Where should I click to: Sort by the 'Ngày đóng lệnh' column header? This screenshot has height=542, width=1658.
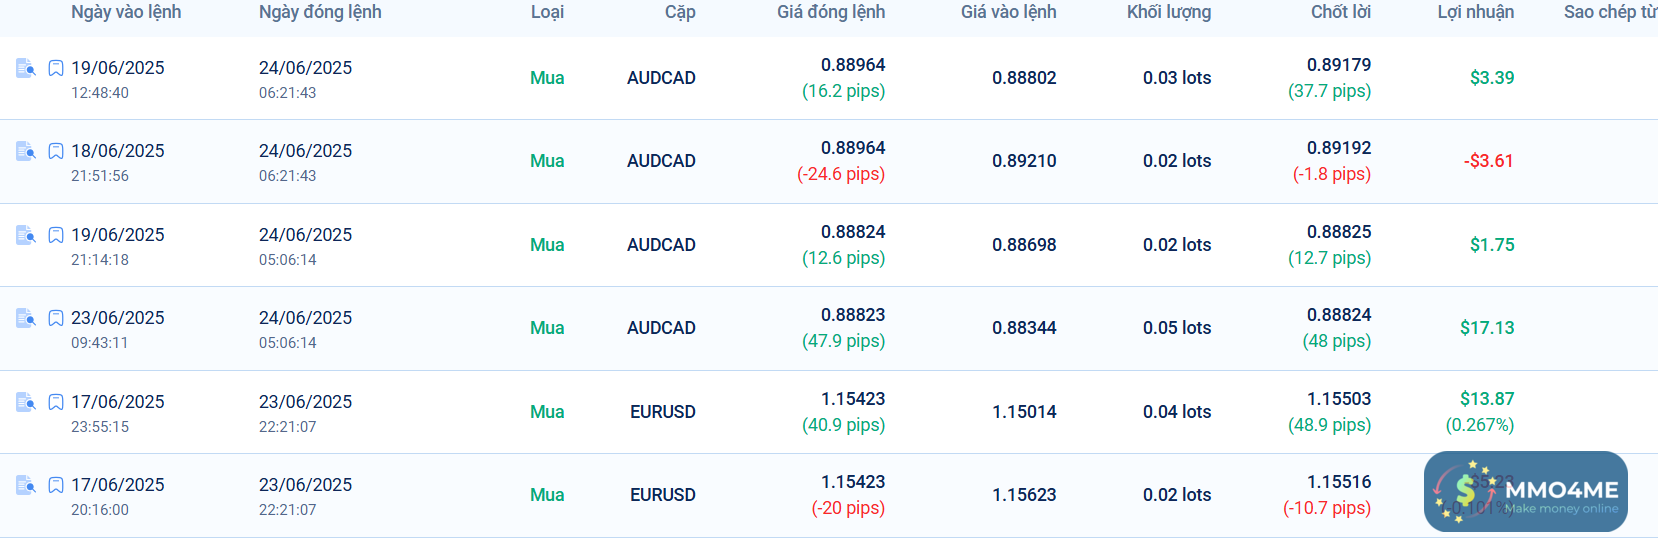click(320, 12)
